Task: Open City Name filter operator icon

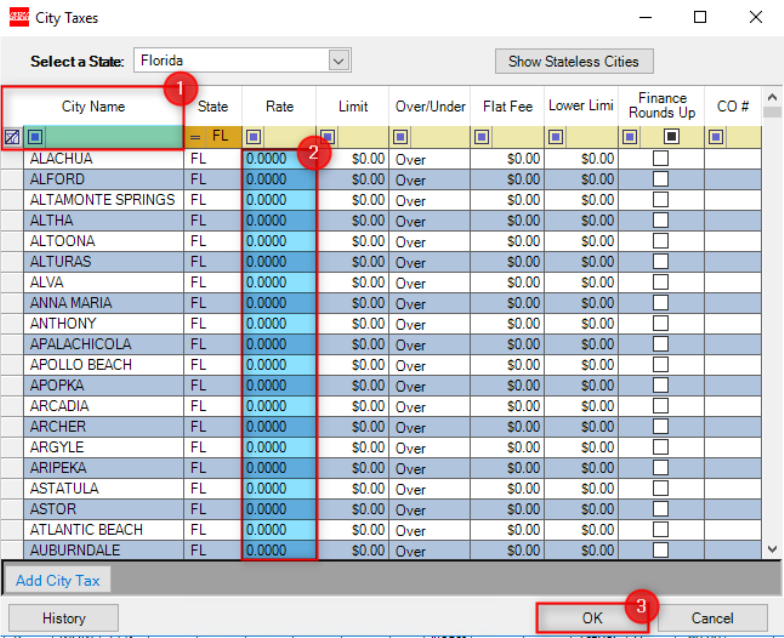Action: pyautogui.click(x=35, y=136)
